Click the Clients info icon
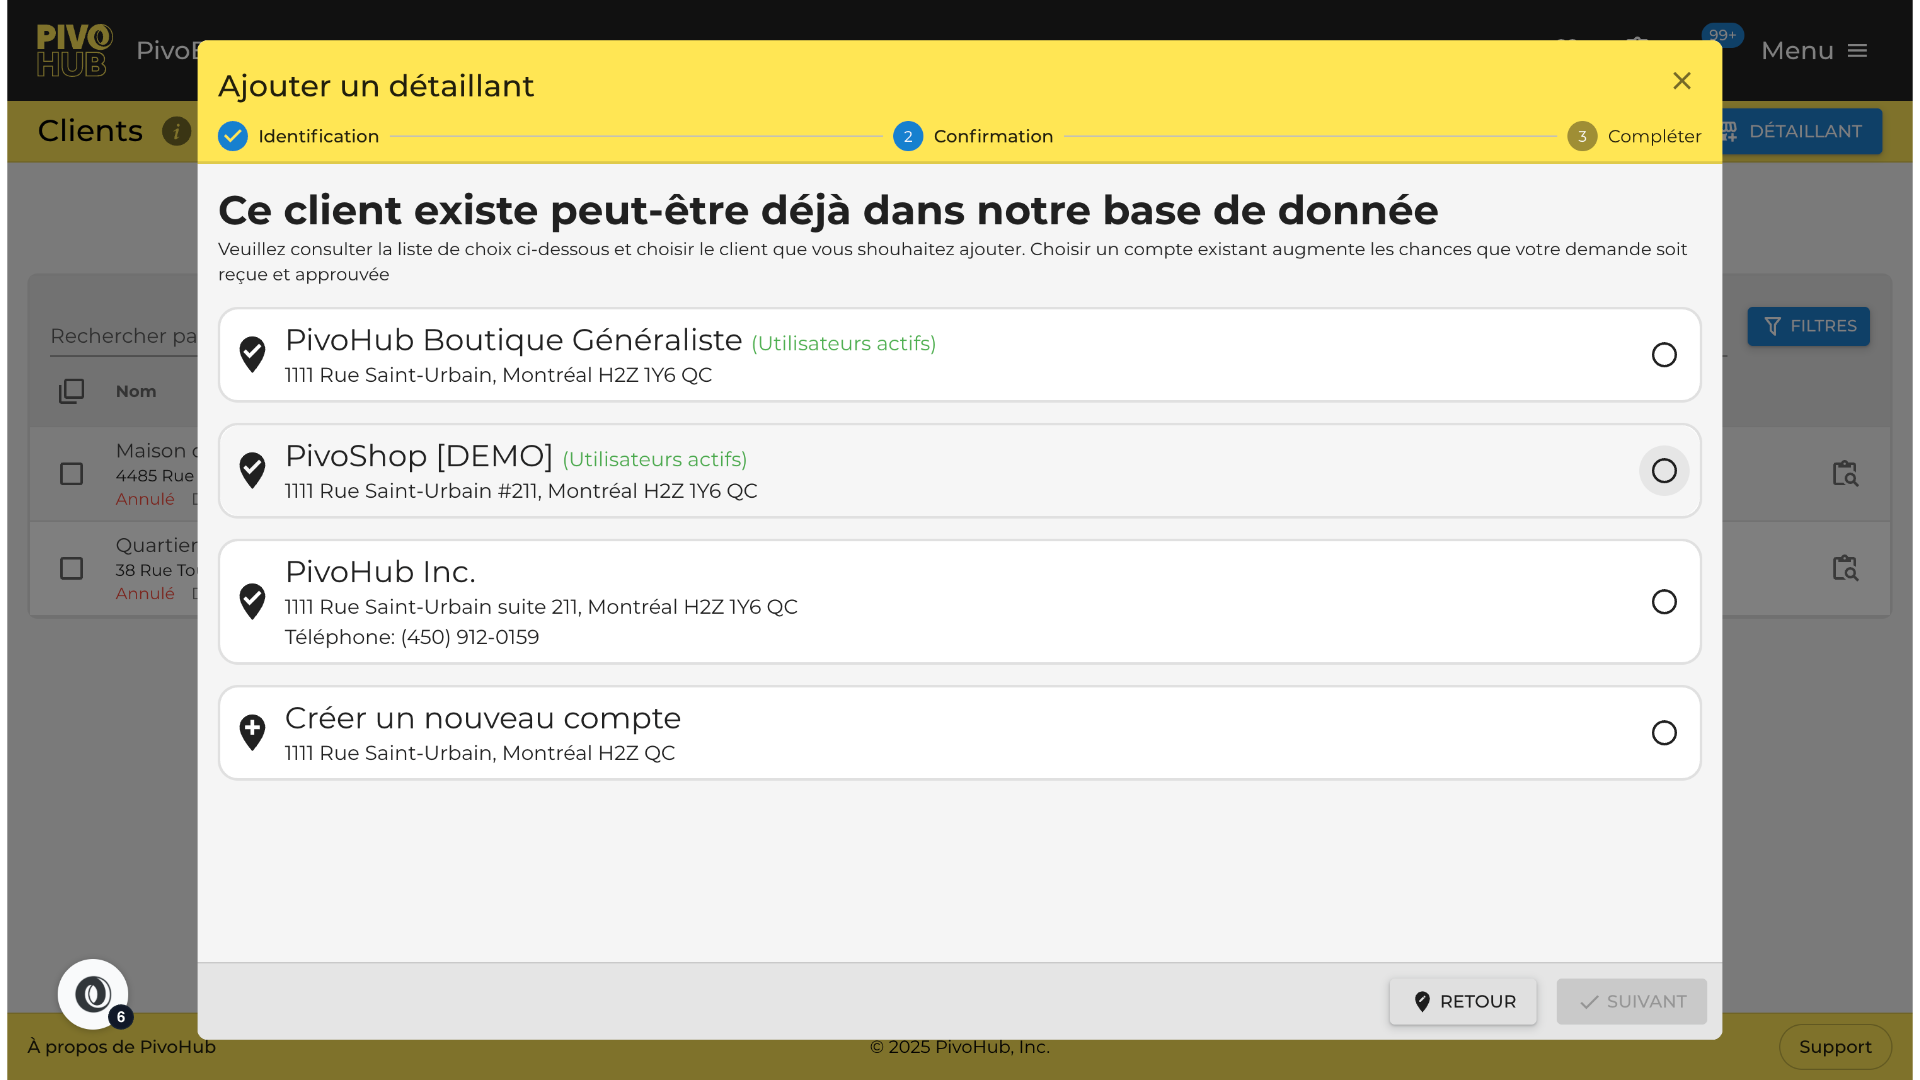 point(177,131)
